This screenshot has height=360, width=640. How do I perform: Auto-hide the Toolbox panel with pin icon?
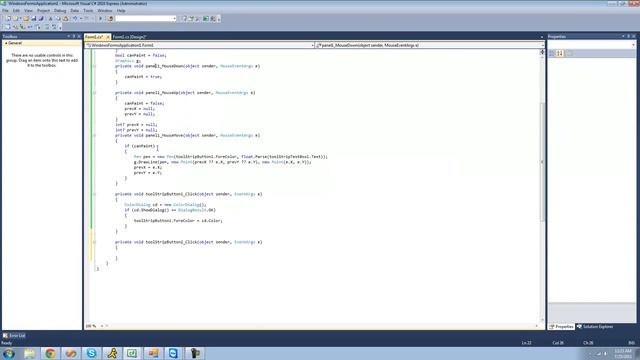point(74,36)
